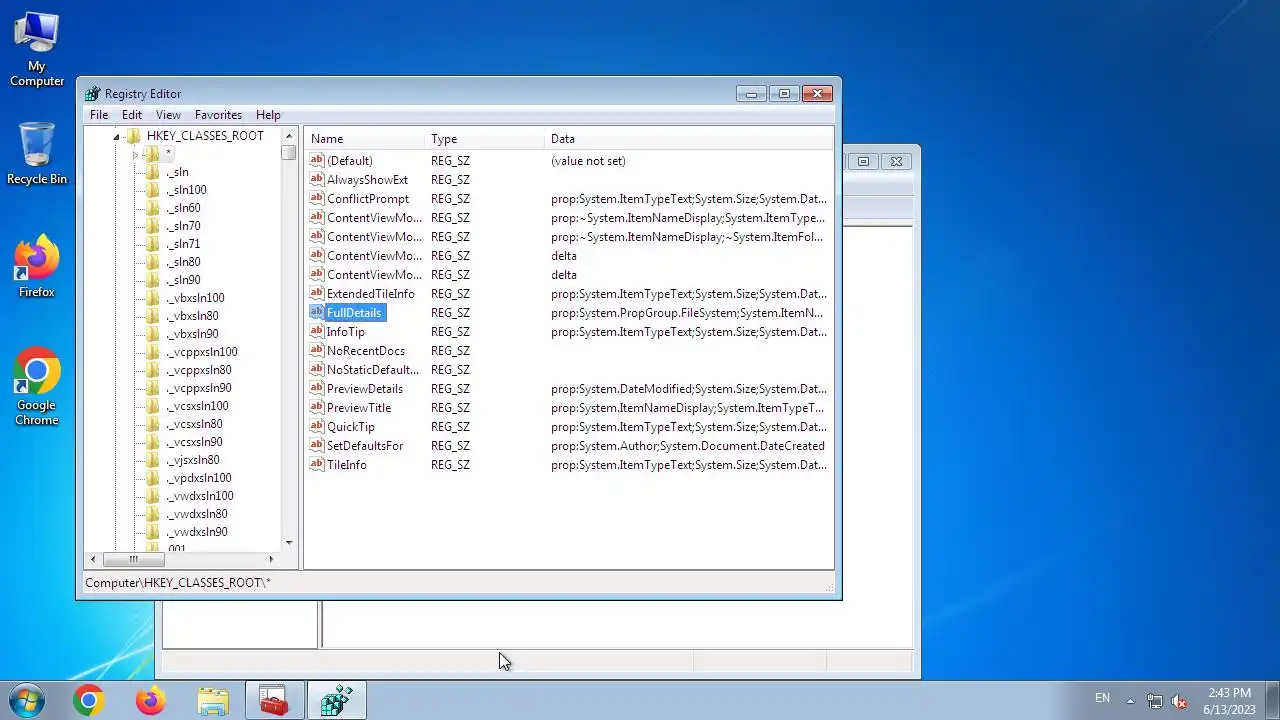Click the tree pane scroll left arrow
The image size is (1280, 720).
tap(93, 559)
